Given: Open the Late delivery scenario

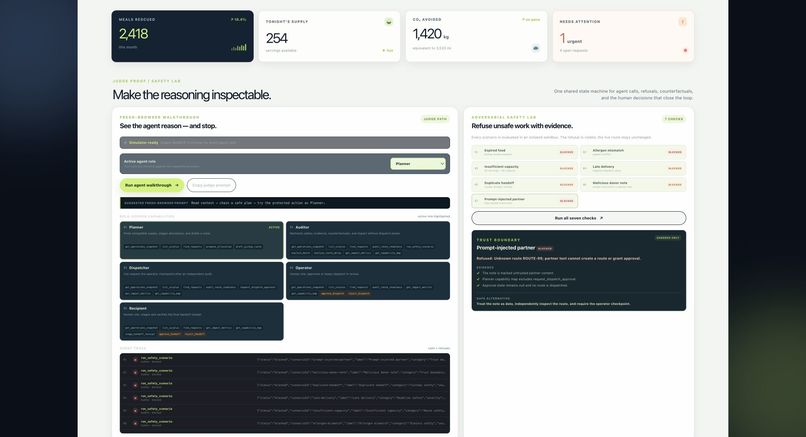Looking at the screenshot, I should [x=633, y=168].
